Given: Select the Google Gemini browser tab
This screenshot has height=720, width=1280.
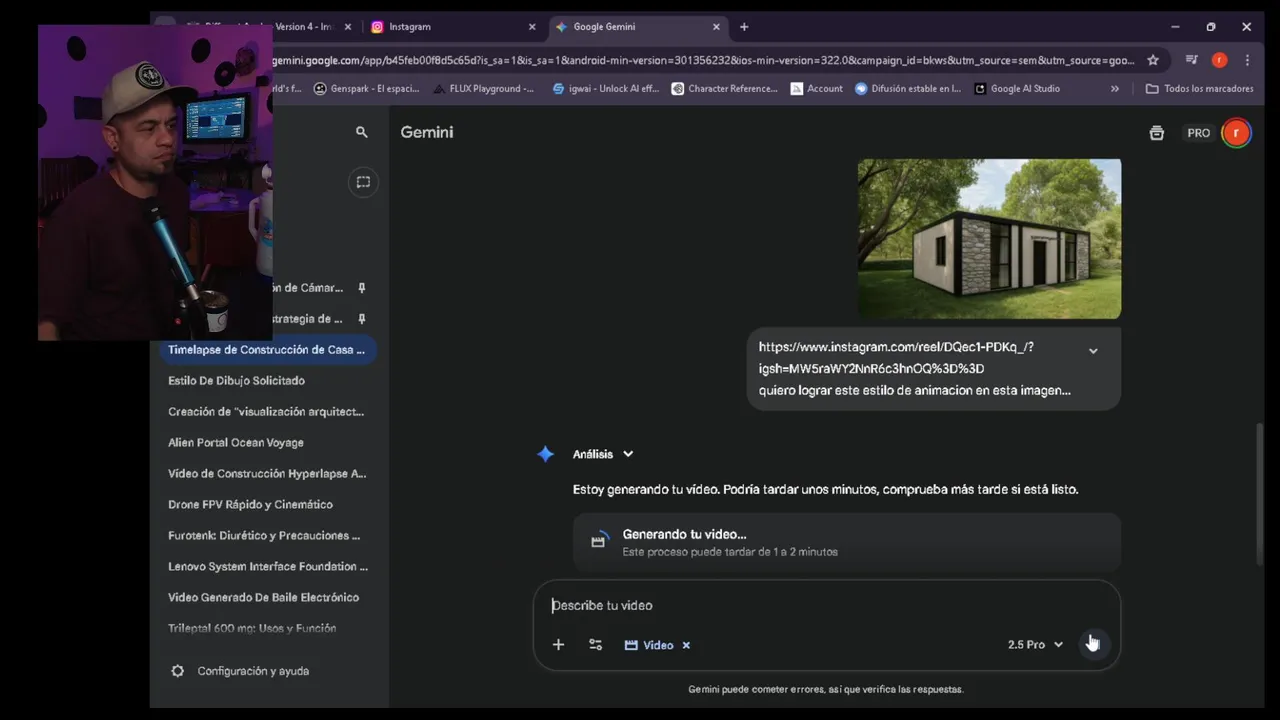Looking at the screenshot, I should [x=637, y=27].
